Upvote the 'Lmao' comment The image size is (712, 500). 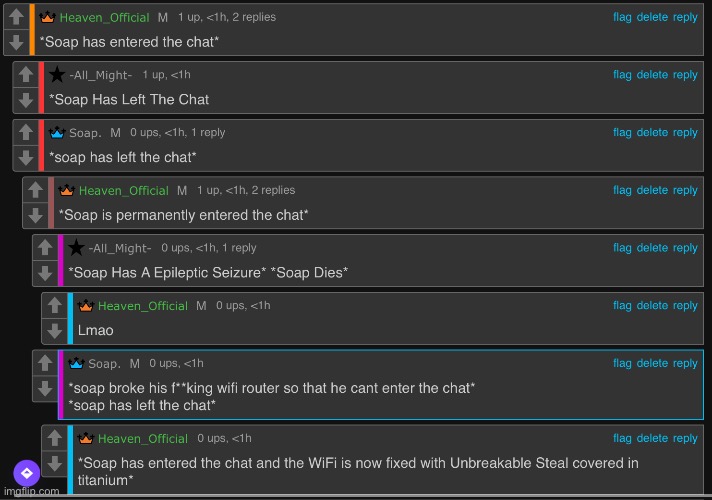click(54, 305)
